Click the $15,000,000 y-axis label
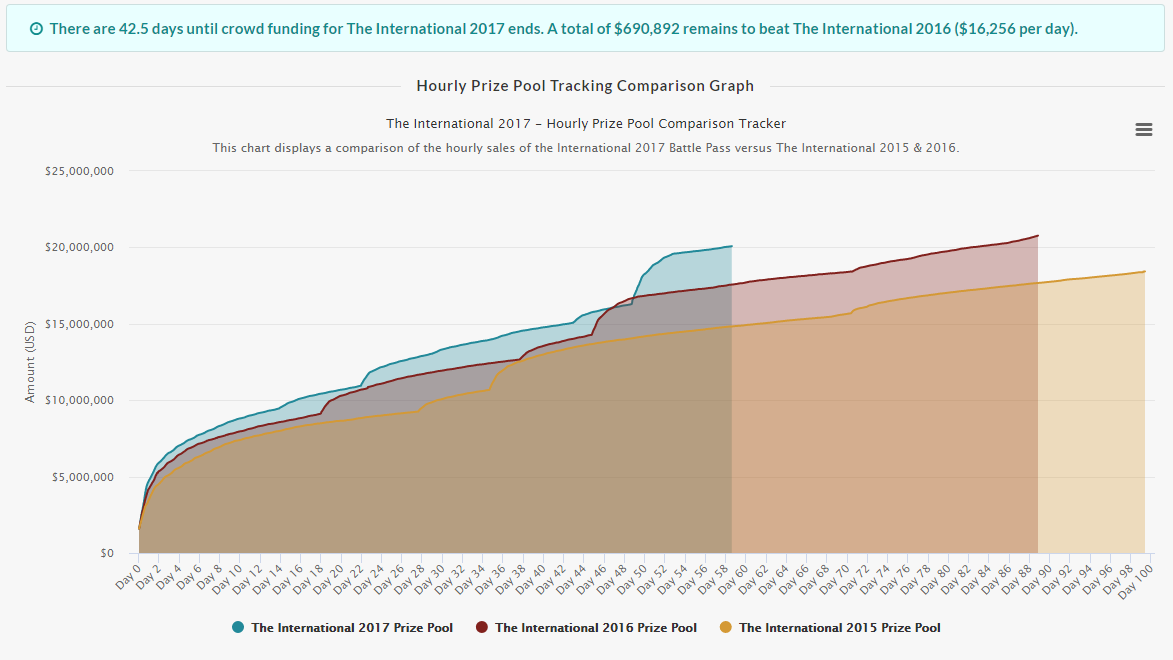1173x660 pixels. (79, 324)
